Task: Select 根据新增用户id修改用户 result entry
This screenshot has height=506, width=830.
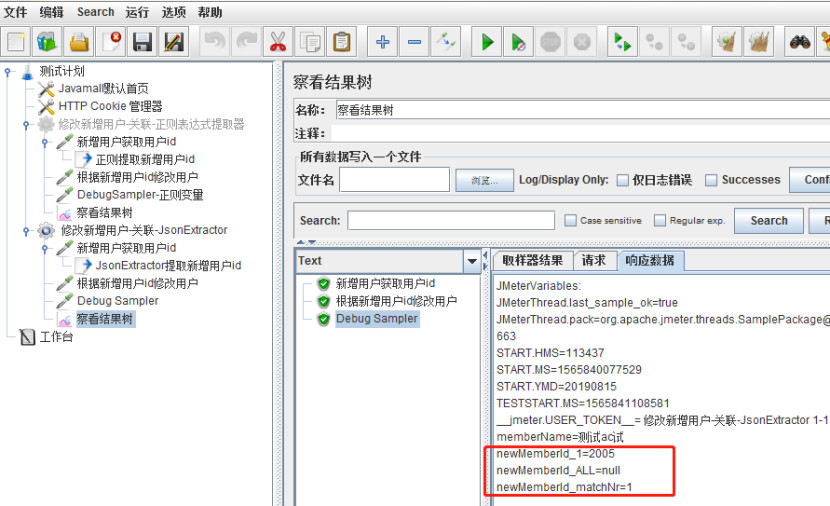Action: 396,301
